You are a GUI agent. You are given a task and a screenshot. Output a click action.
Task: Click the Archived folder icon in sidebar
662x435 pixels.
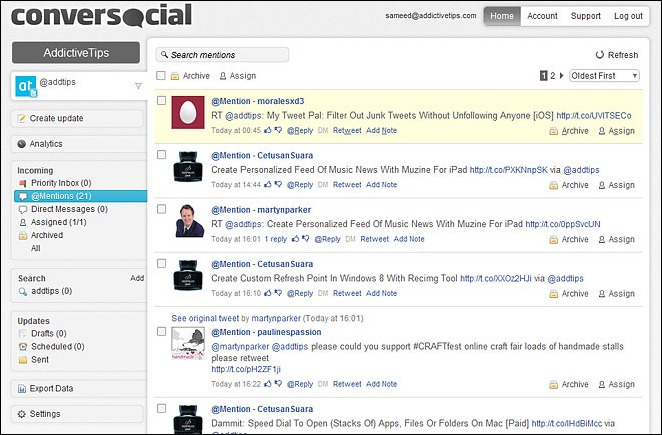(23, 236)
